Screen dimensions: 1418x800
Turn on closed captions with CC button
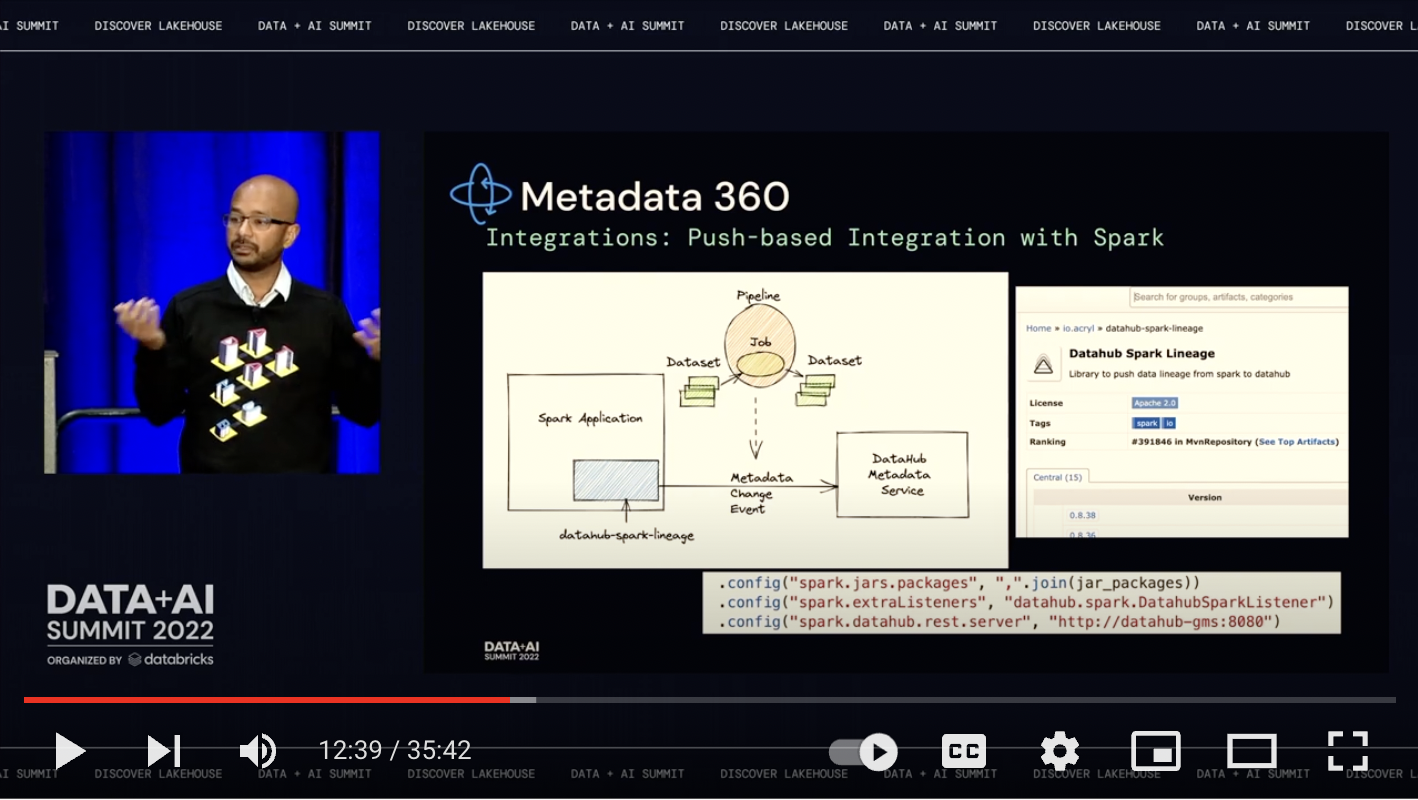coord(963,752)
